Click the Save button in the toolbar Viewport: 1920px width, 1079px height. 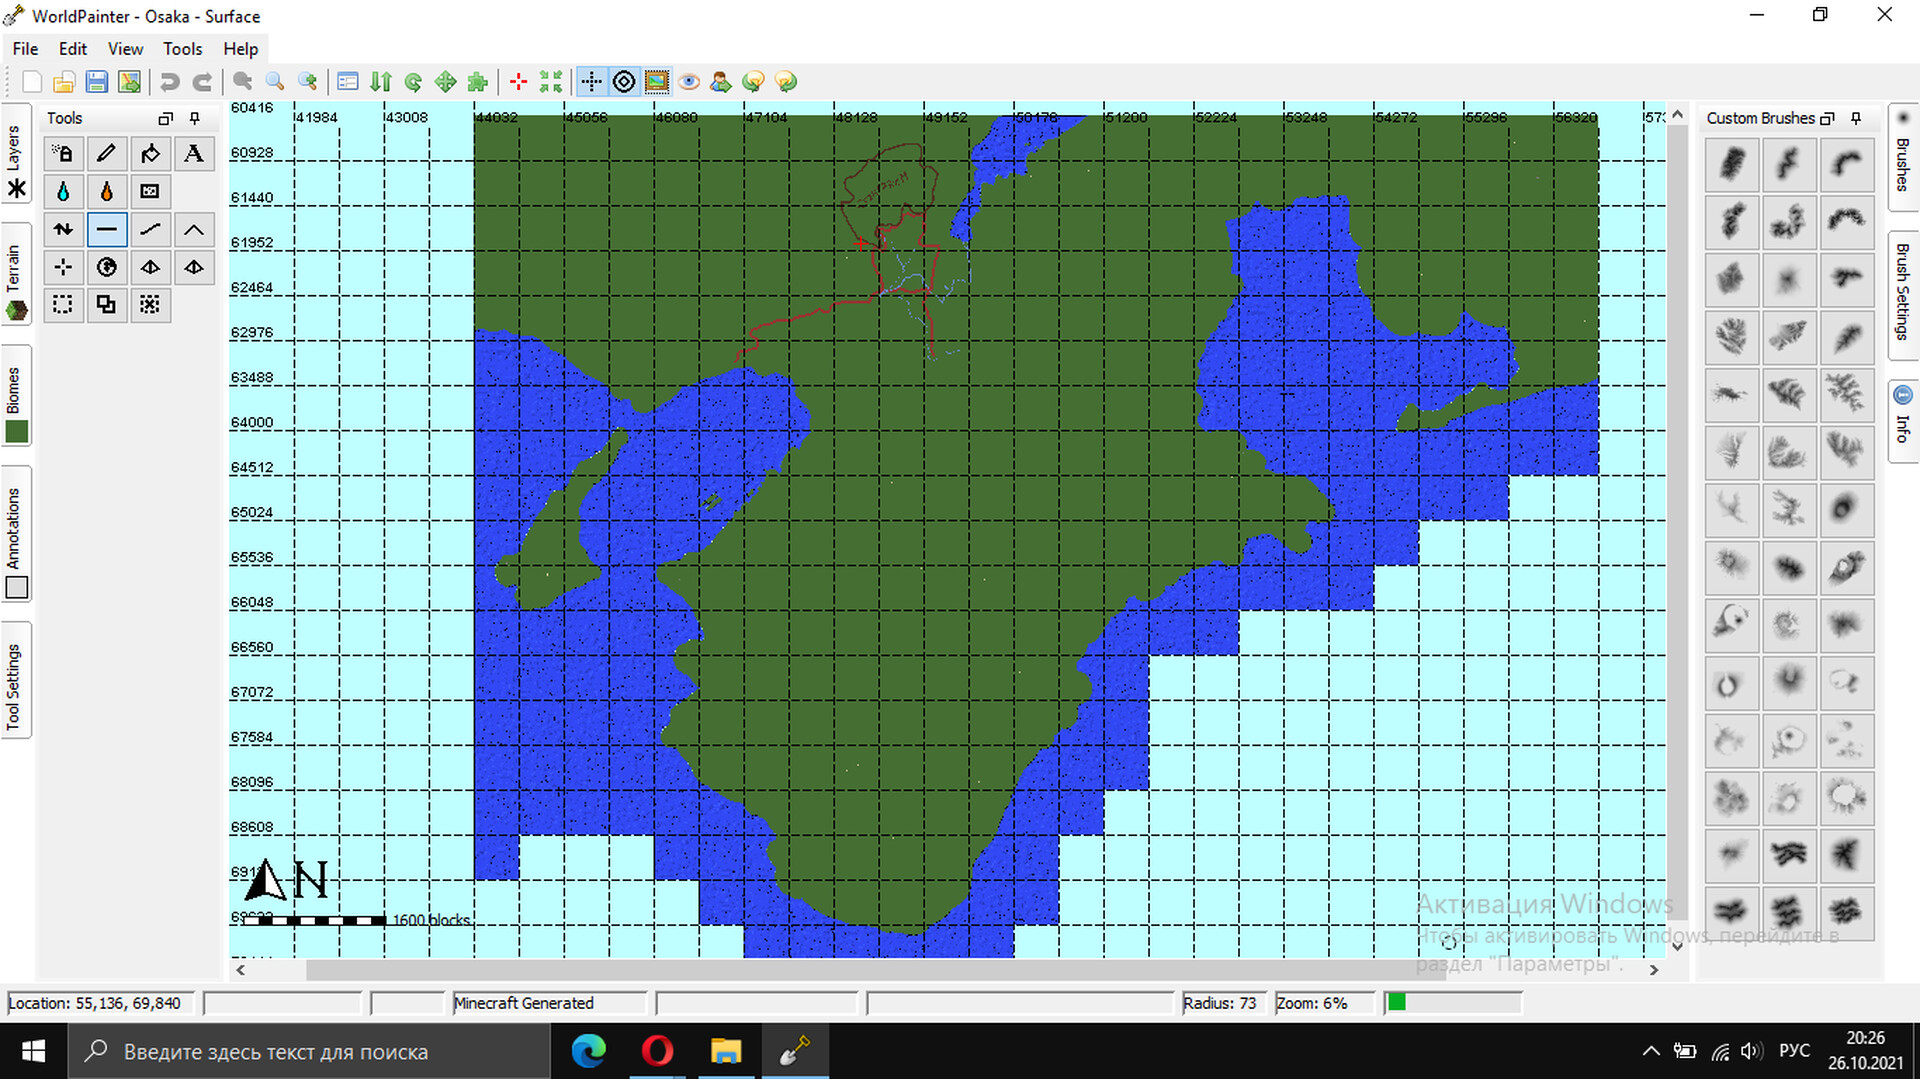pyautogui.click(x=97, y=81)
